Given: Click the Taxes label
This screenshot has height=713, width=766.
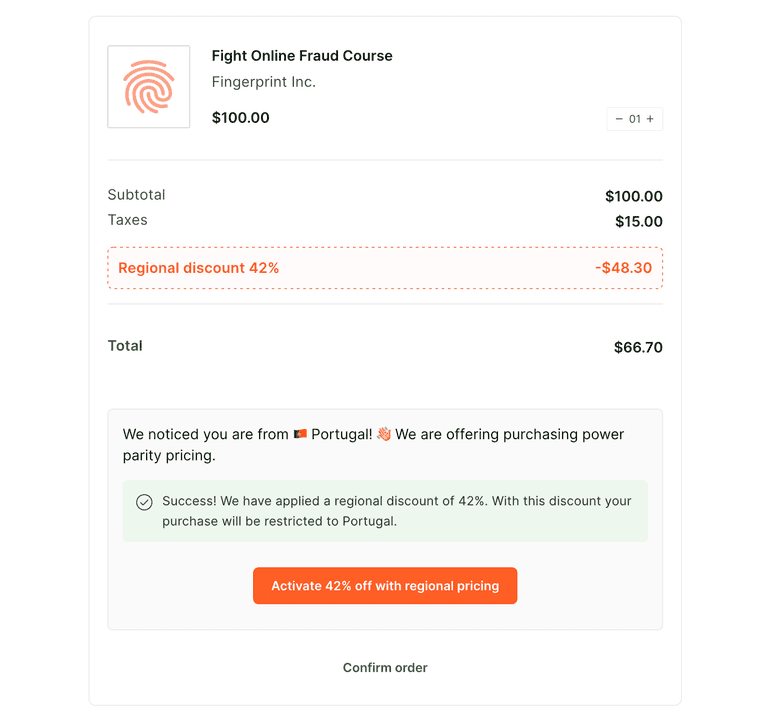Looking at the screenshot, I should pos(128,220).
